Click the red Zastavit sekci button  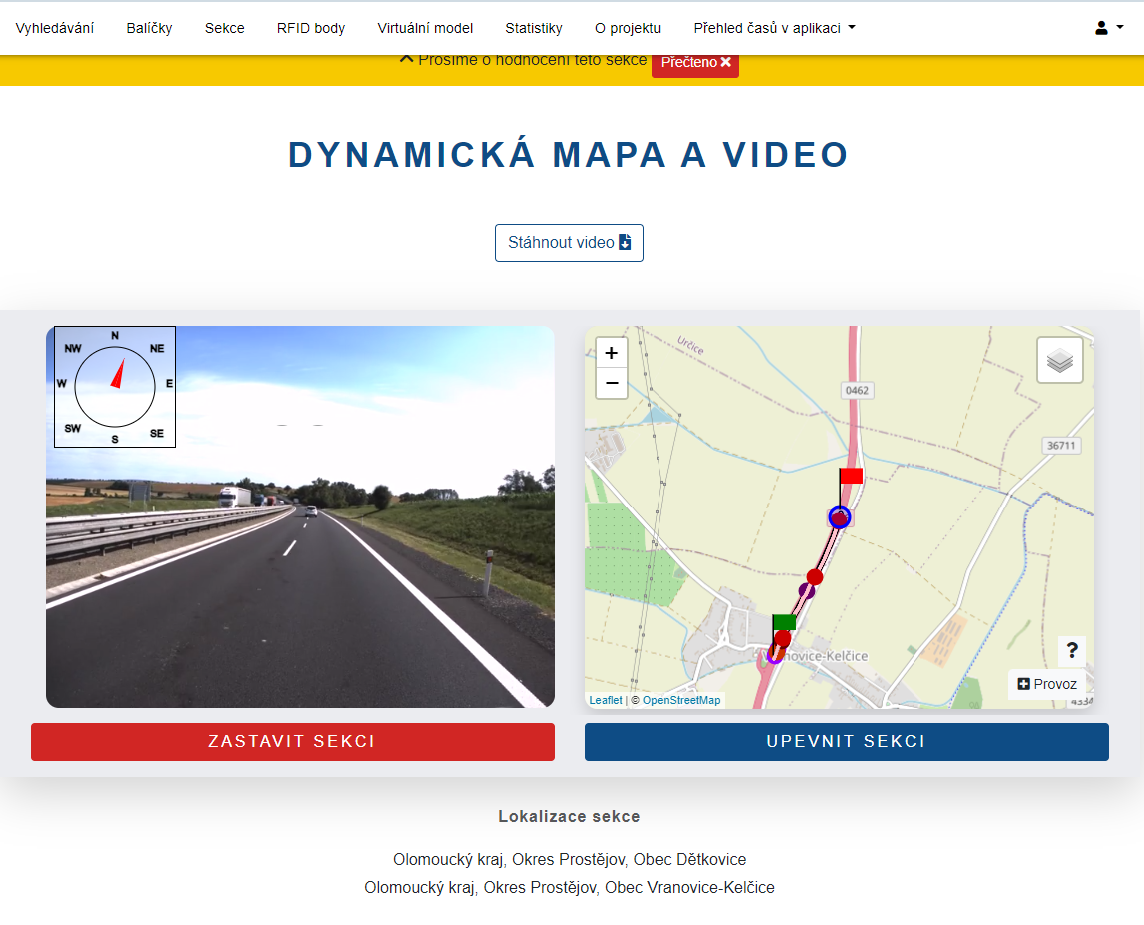coord(293,742)
